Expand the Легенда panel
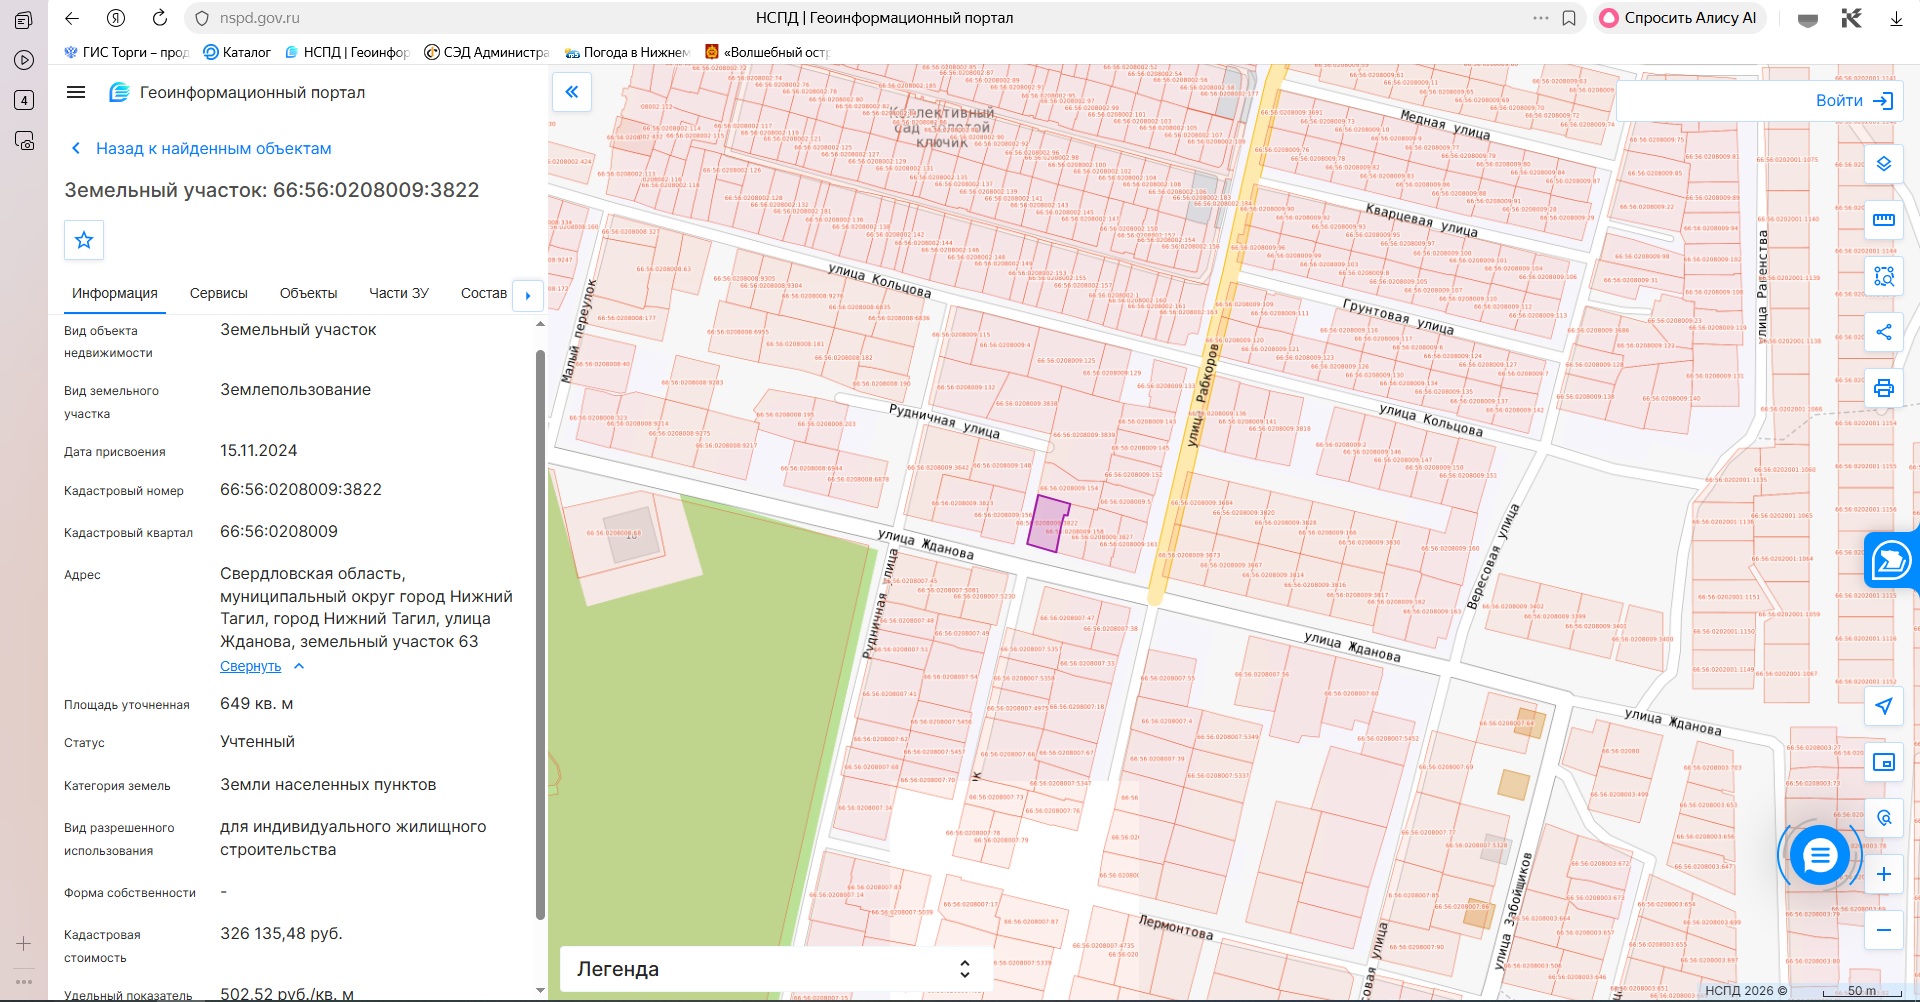The height and width of the screenshot is (1002, 1920). [x=776, y=969]
